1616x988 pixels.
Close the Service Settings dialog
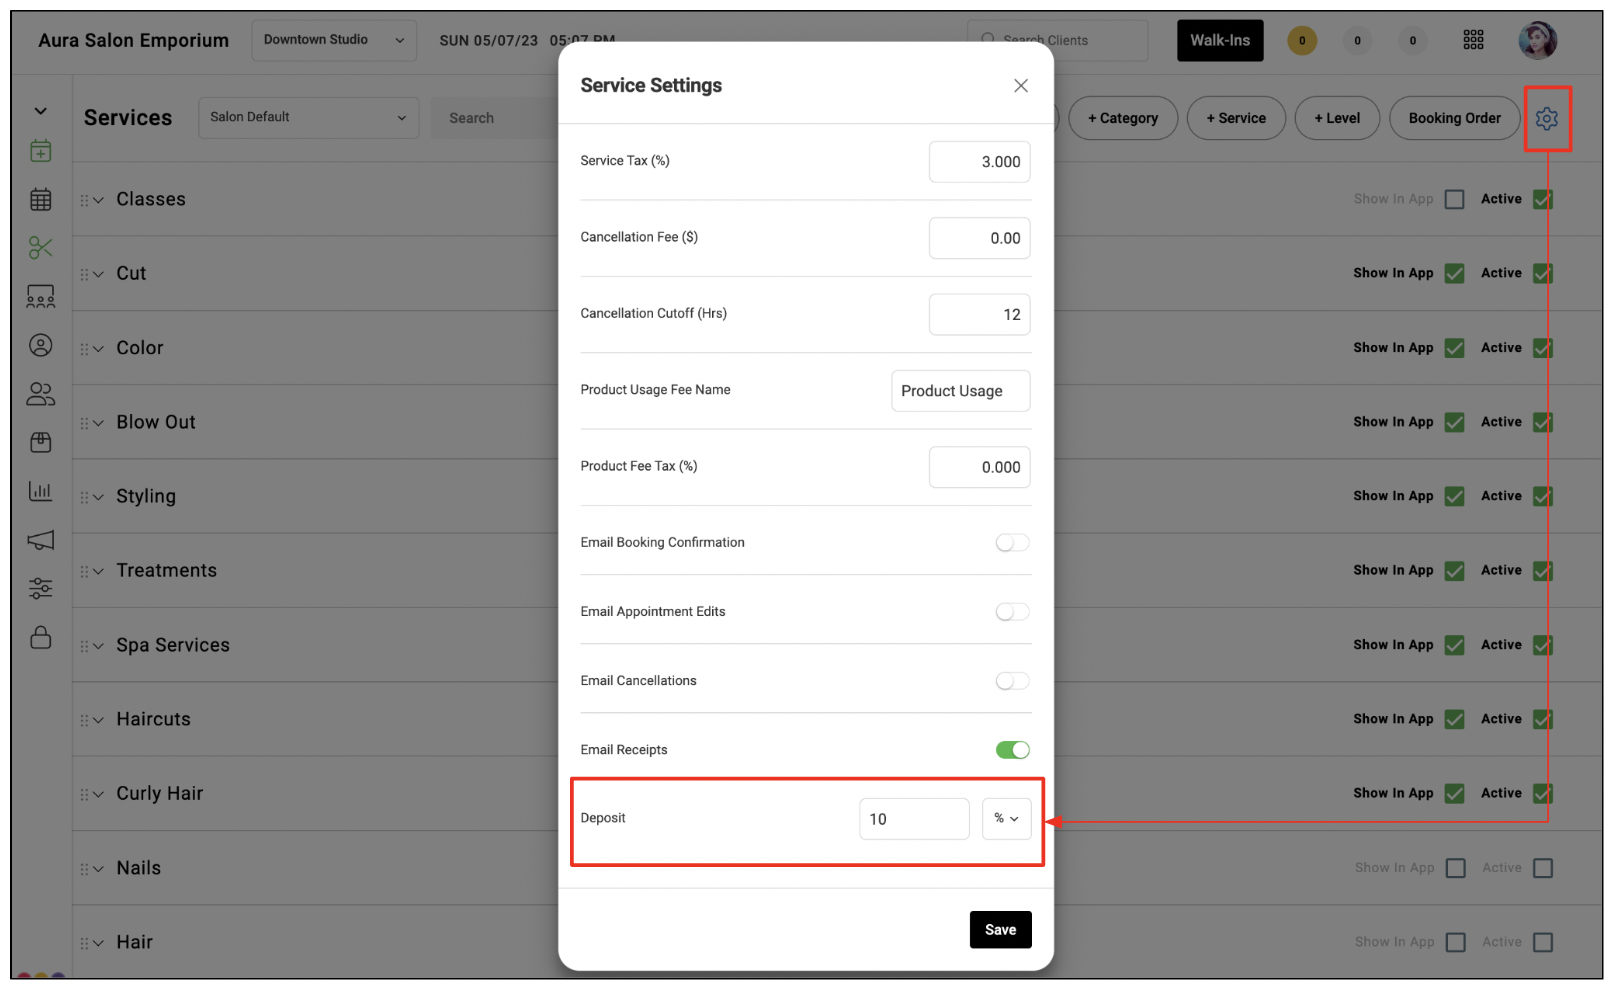[x=1021, y=86]
